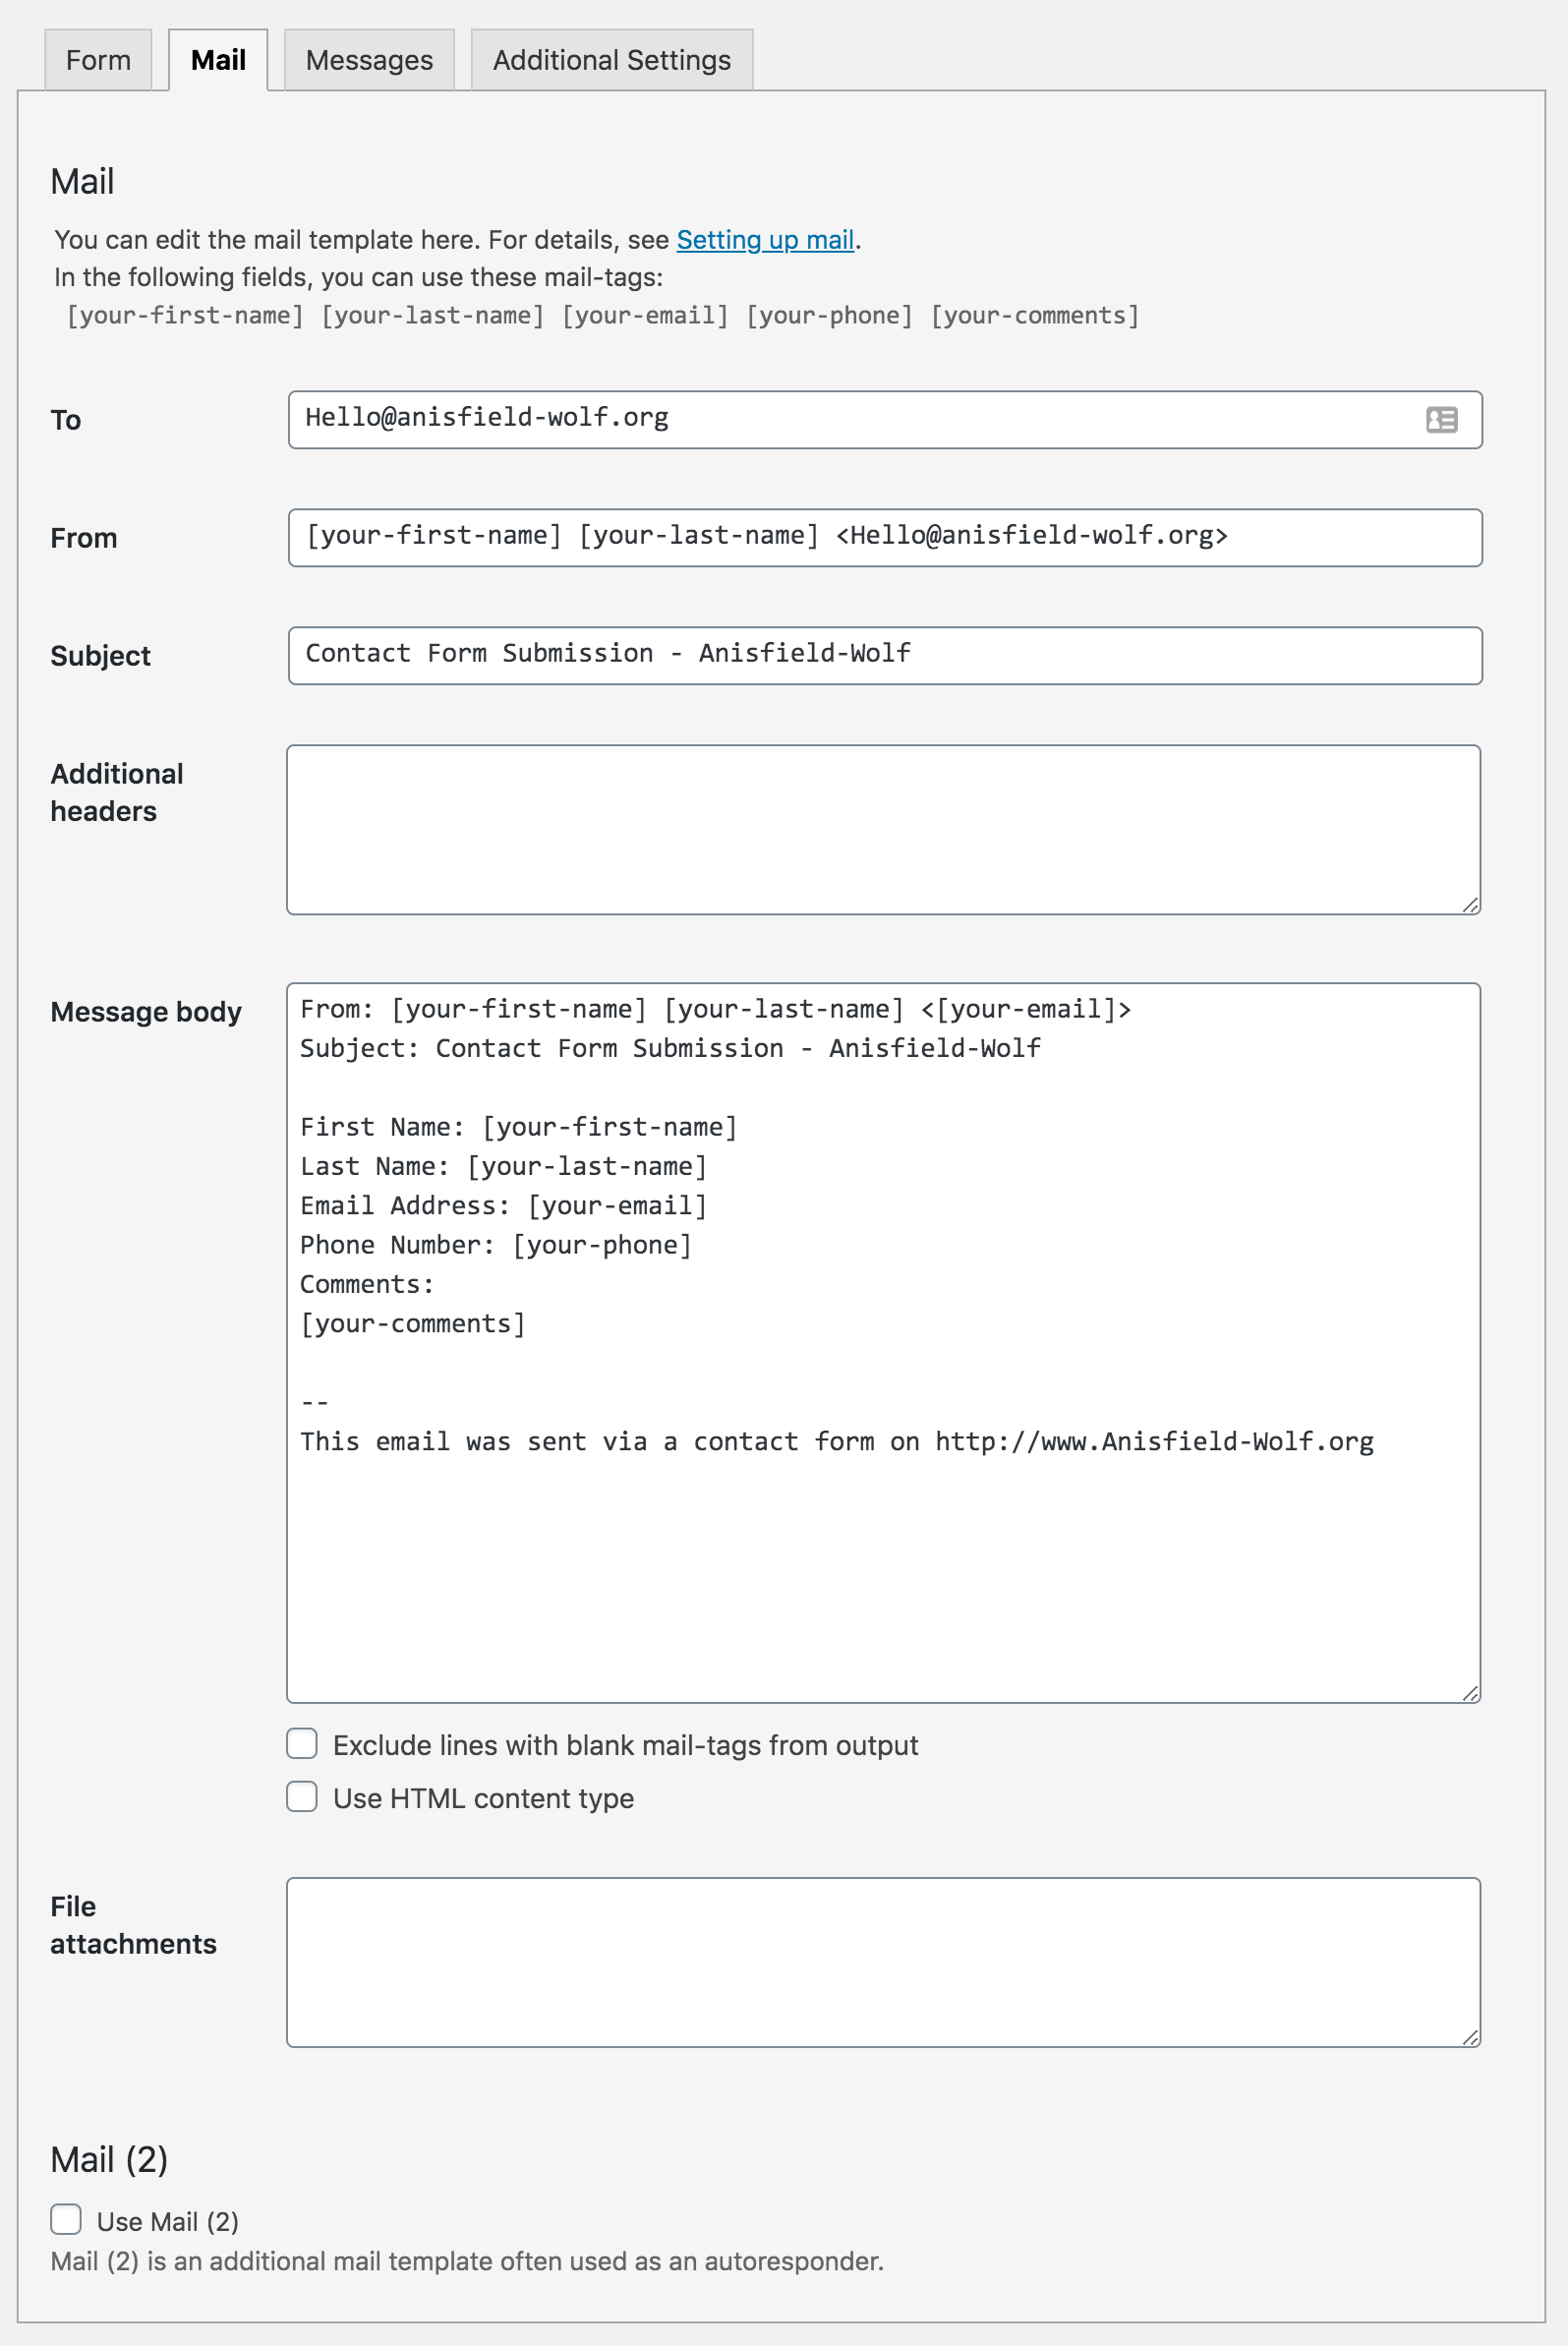Screen dimensions: 1568x2346
Task: Click inside File attachments textarea
Action: pyautogui.click(x=883, y=1962)
